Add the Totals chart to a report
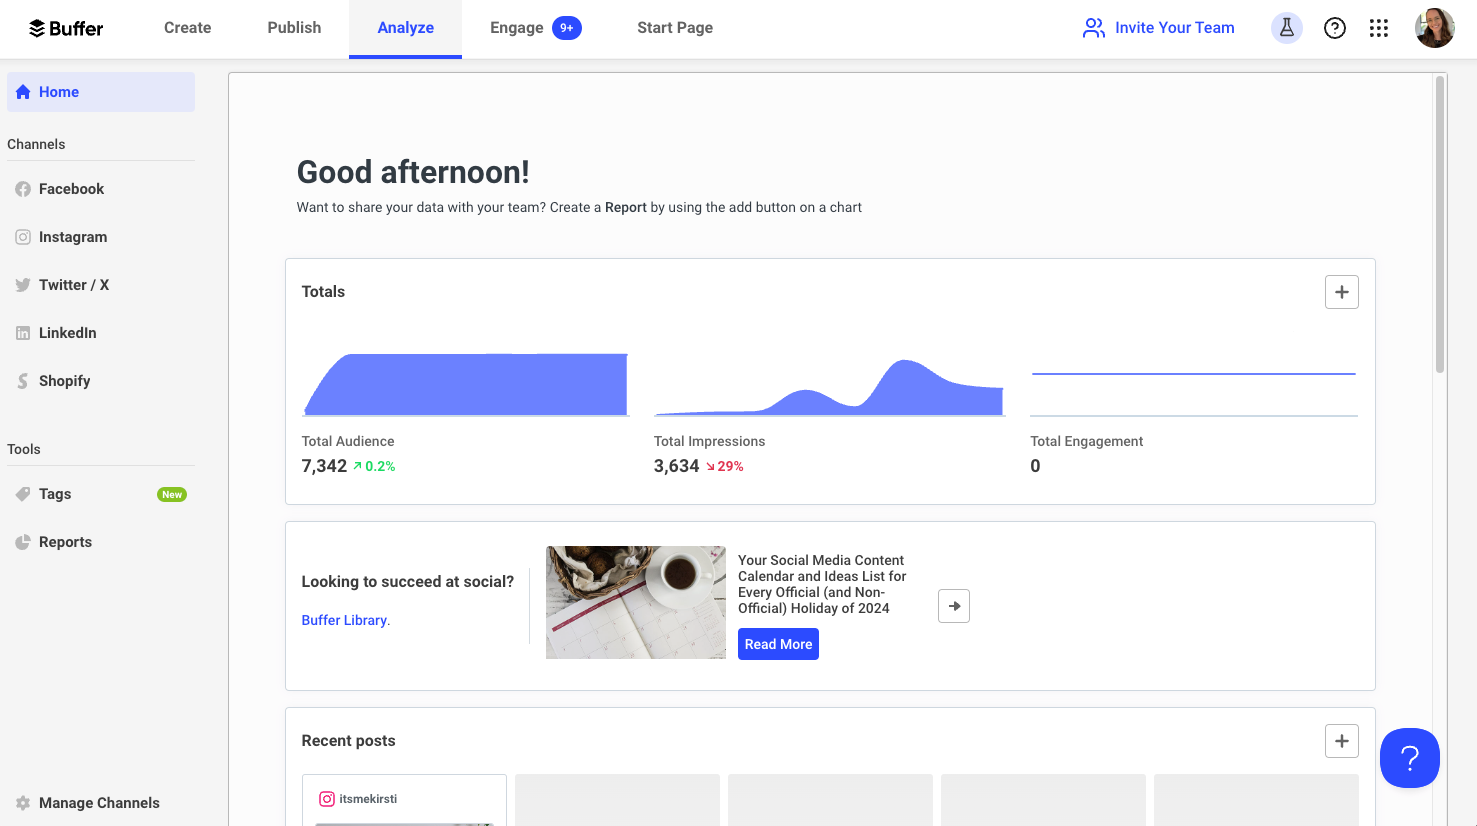 coord(1341,291)
